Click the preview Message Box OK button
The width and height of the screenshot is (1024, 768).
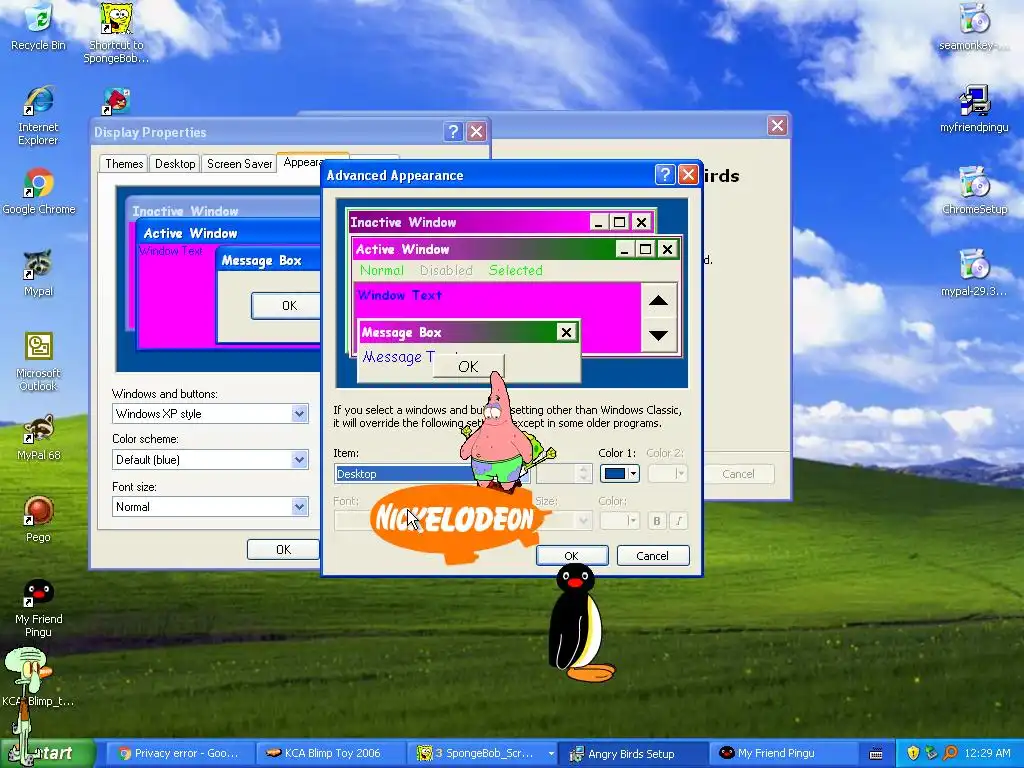pos(468,366)
